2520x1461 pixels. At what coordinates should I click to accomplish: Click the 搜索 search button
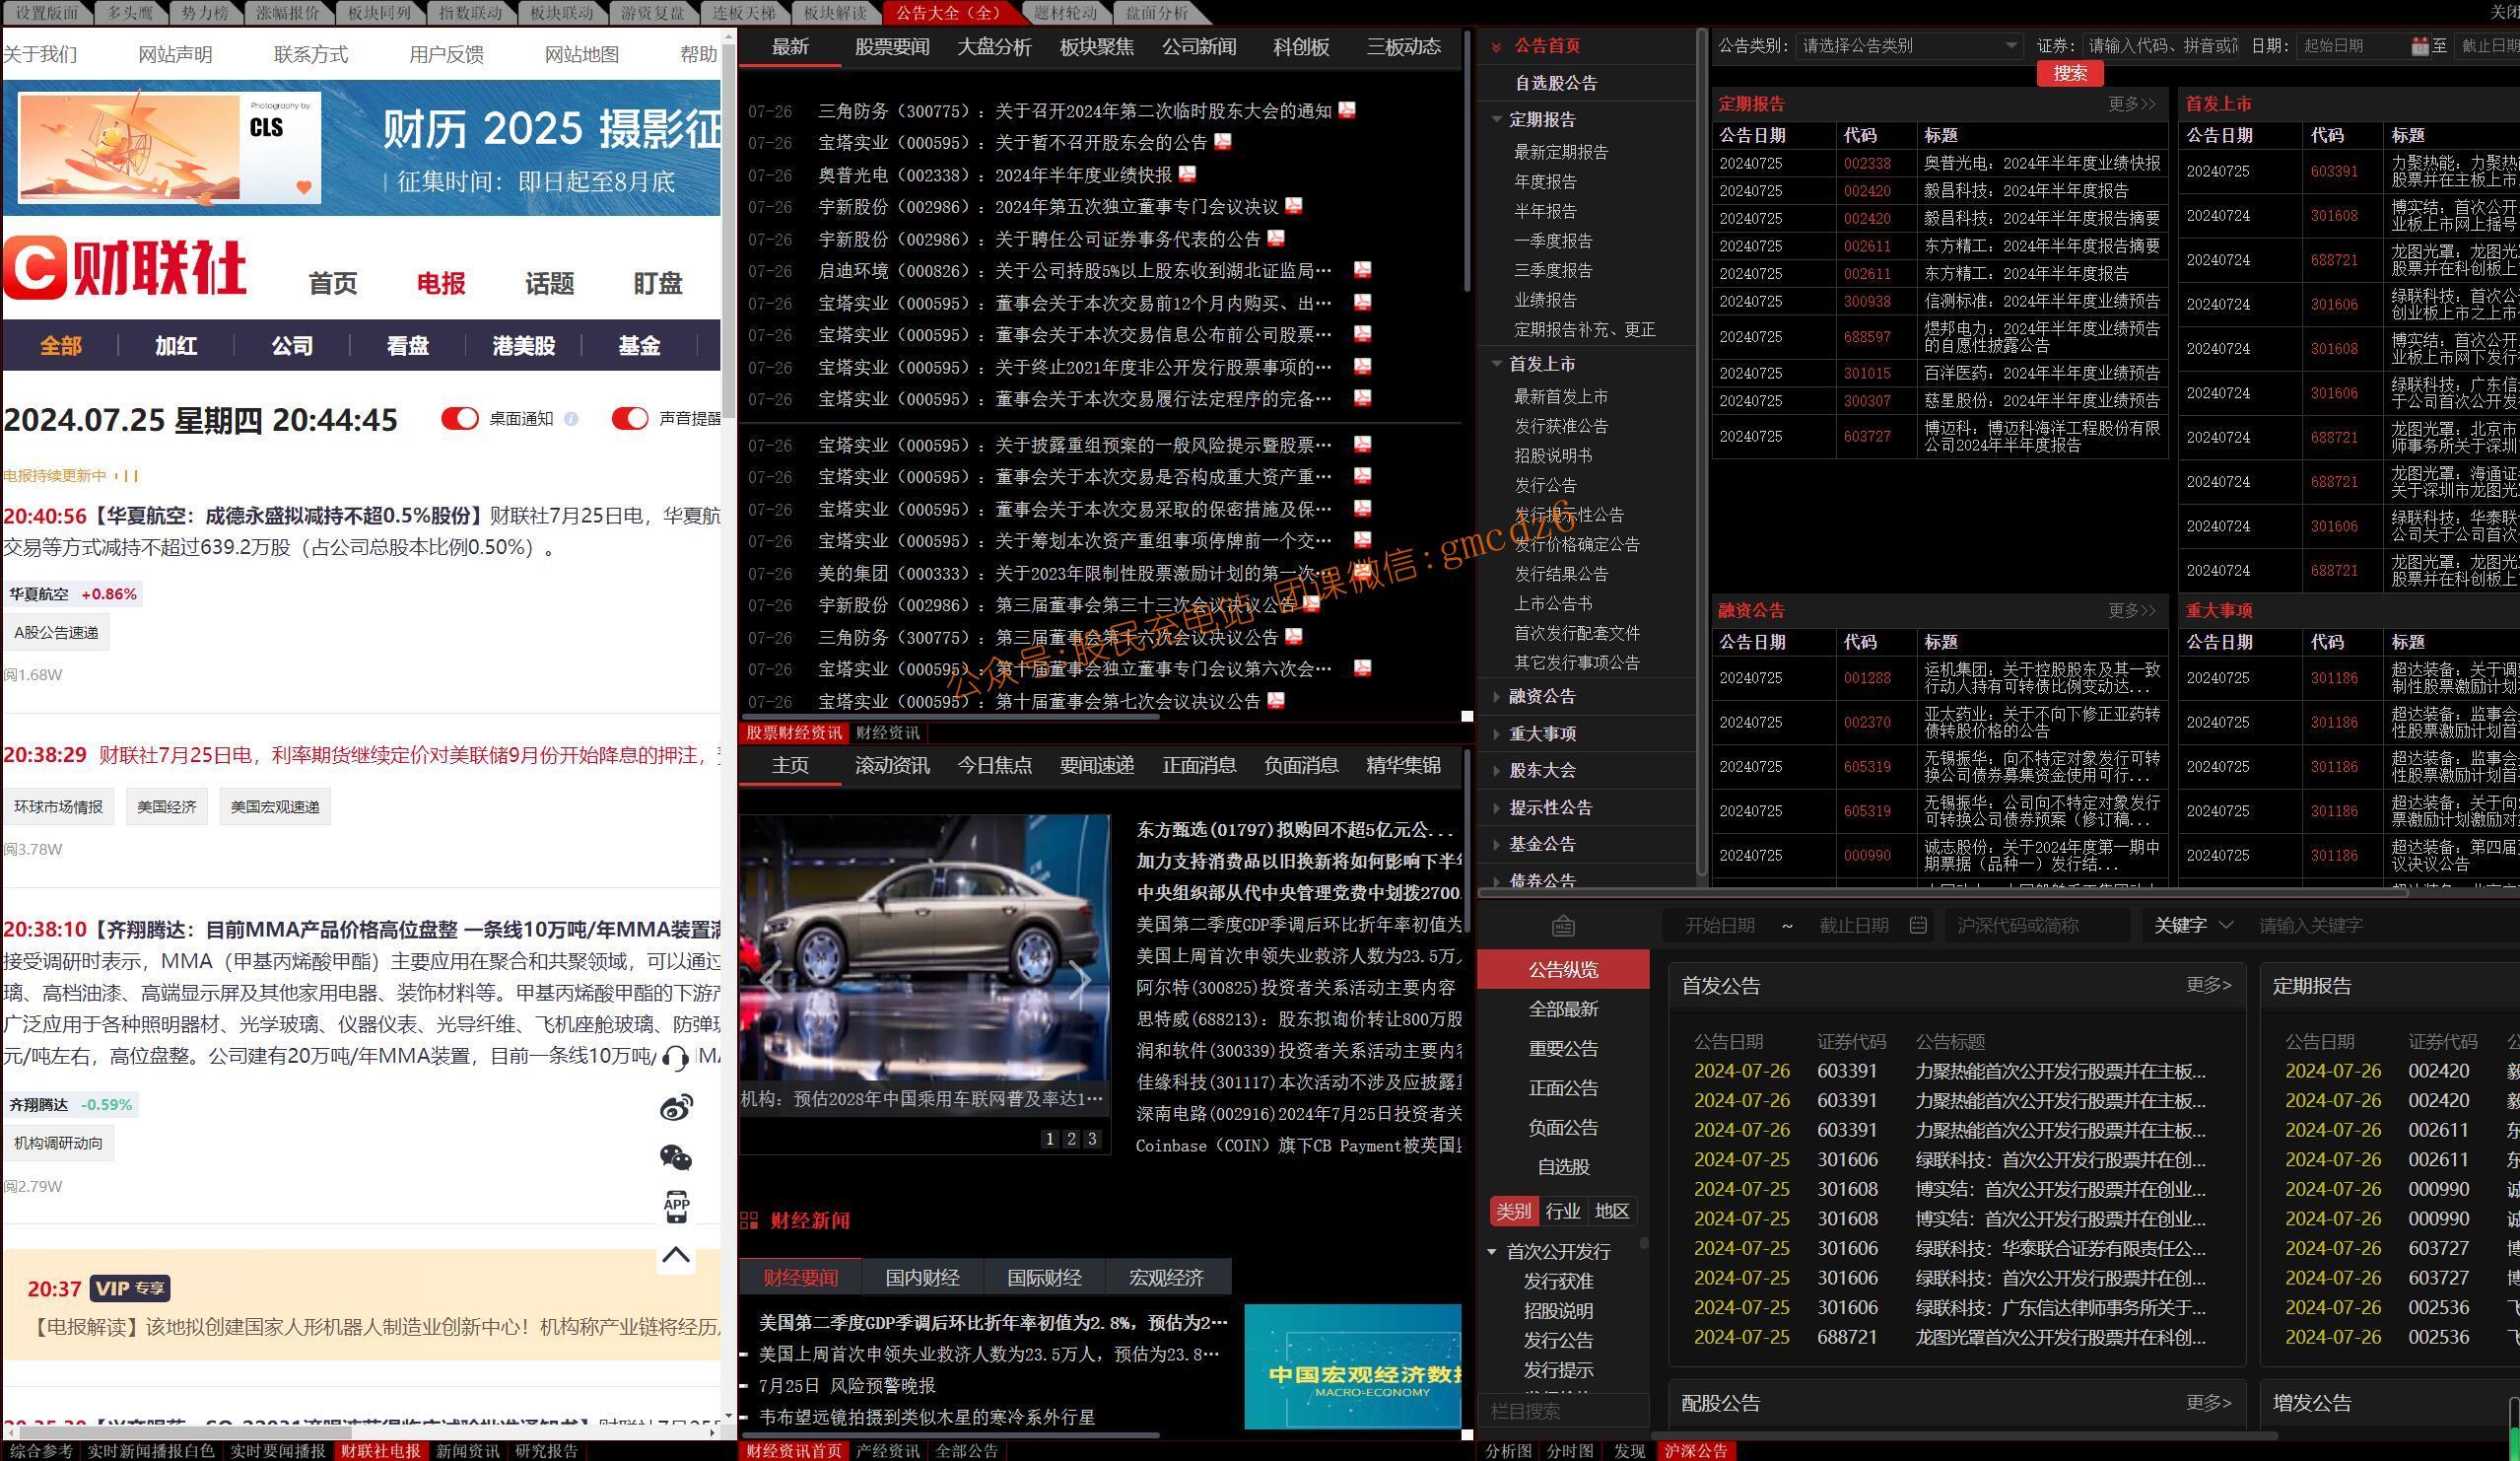[x=2068, y=72]
